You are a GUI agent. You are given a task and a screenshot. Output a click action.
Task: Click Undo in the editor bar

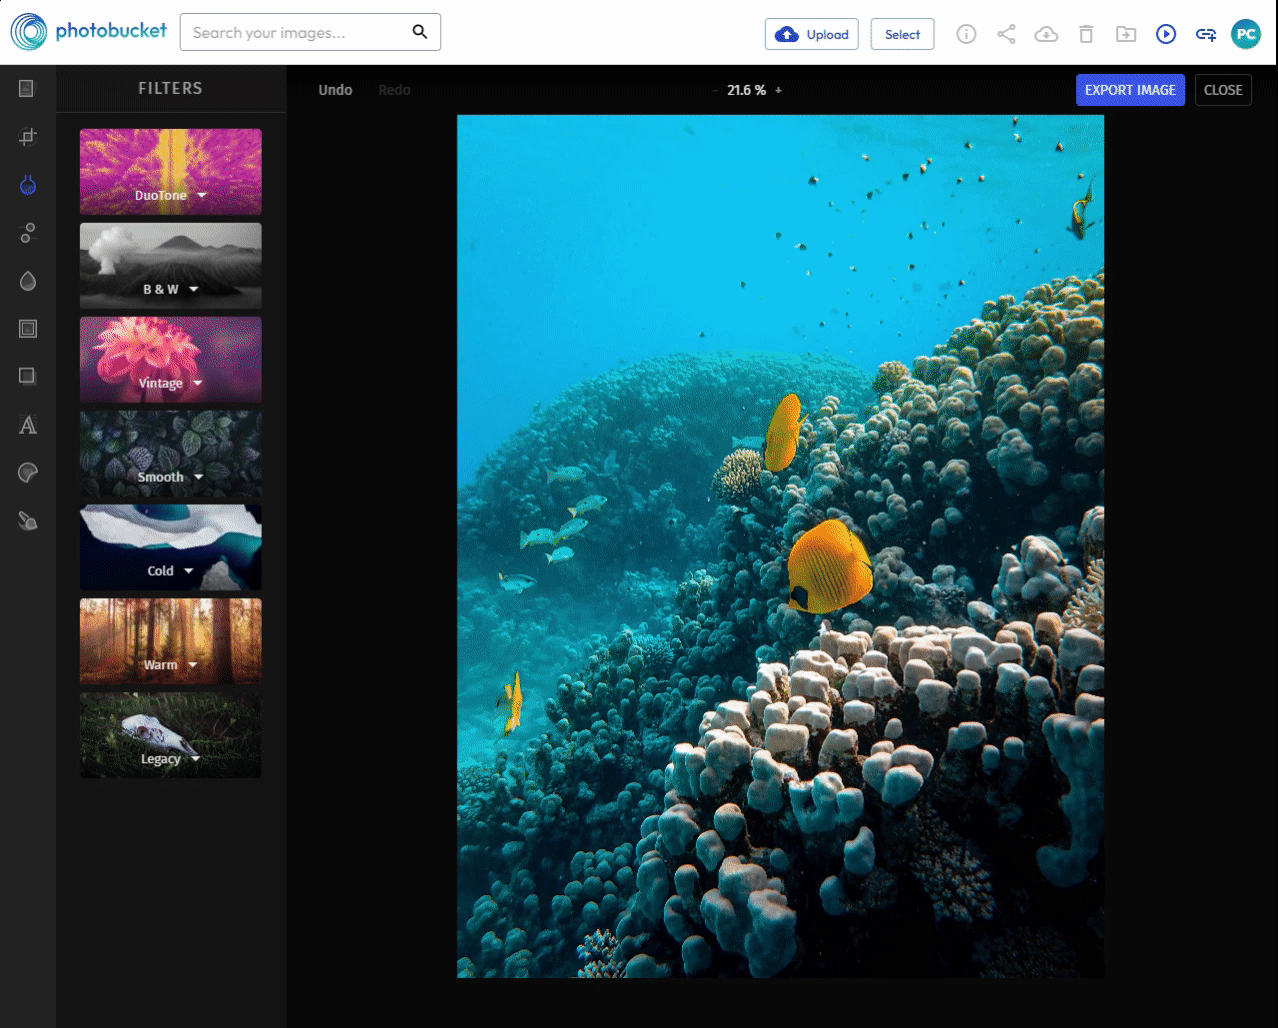pyautogui.click(x=335, y=90)
